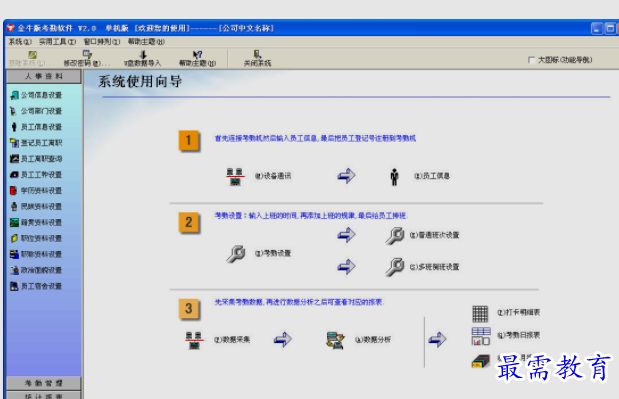This screenshot has height=399, width=619.
Task: Open 民族资料设置 in the sidebar
Action: (36, 206)
